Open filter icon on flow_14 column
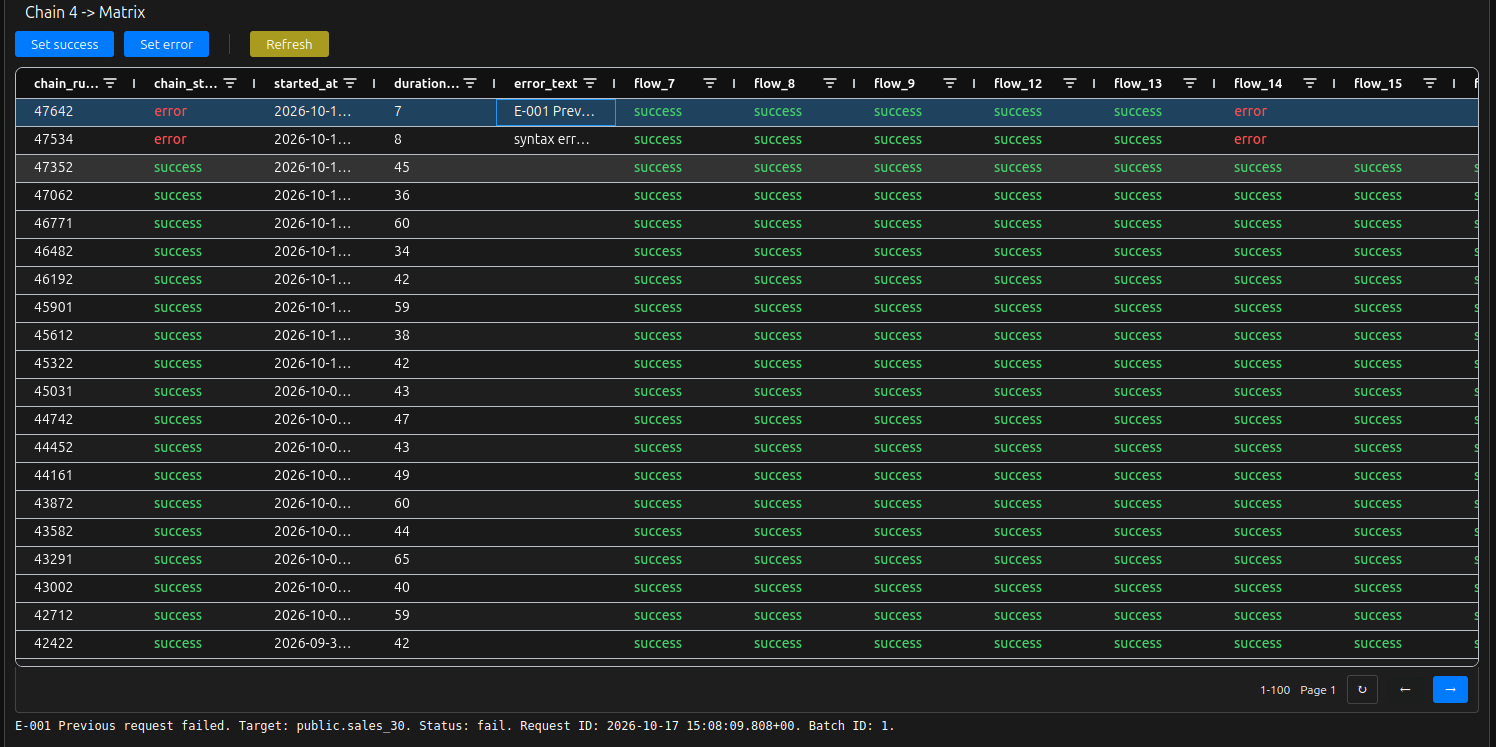Viewport: 1496px width, 747px height. (1310, 83)
